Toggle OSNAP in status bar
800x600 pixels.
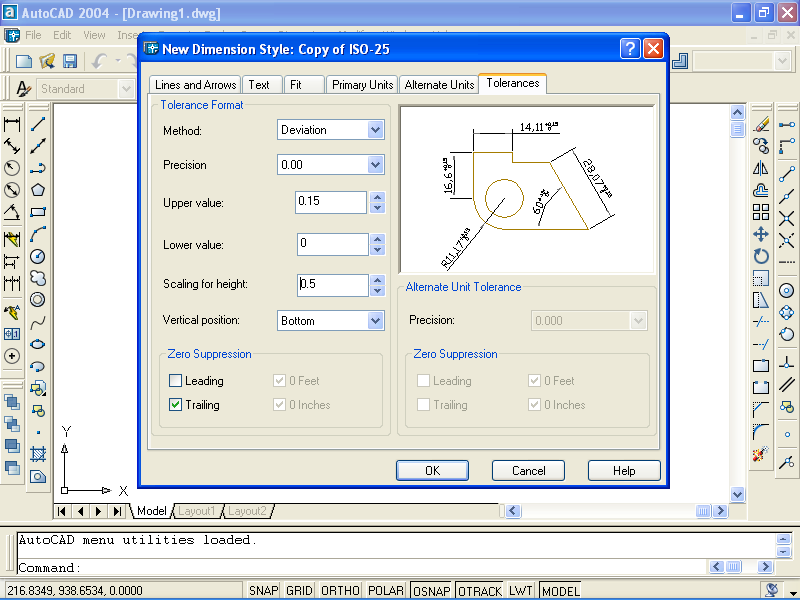(x=432, y=591)
